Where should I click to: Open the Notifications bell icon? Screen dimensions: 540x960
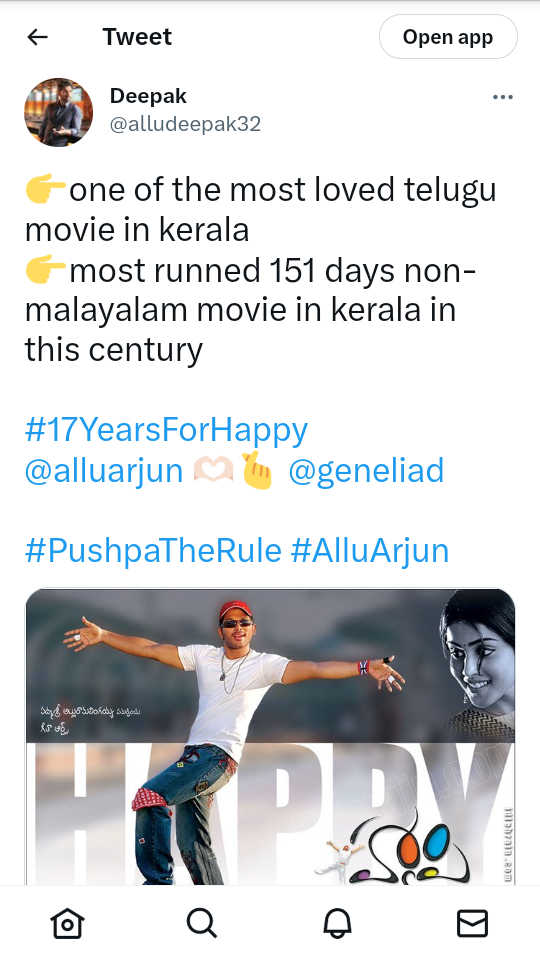(337, 923)
